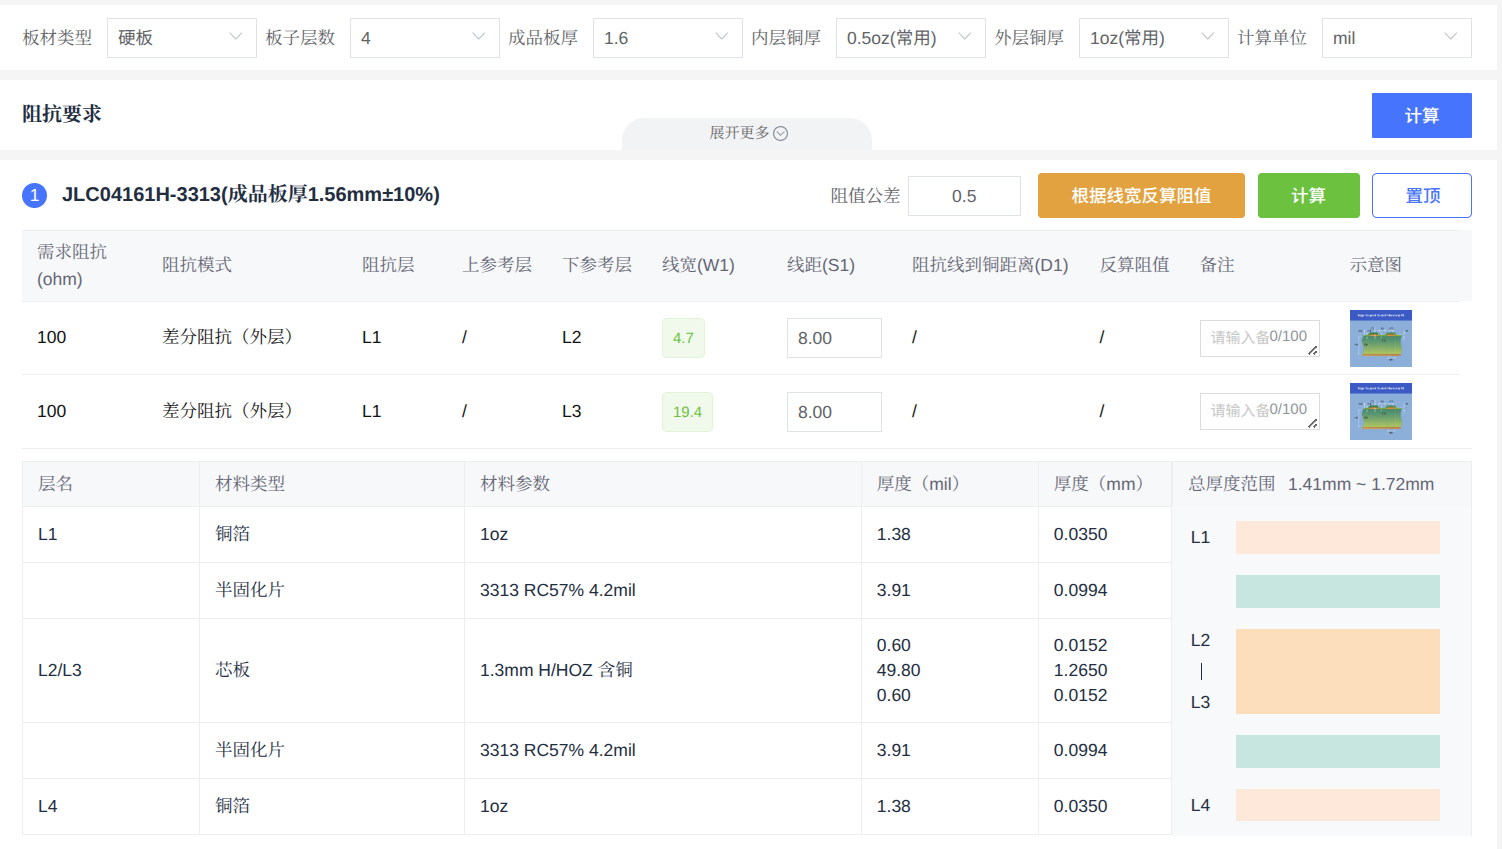Expand the 展开更多 section
Screen dimensions: 1502x849
(x=748, y=133)
